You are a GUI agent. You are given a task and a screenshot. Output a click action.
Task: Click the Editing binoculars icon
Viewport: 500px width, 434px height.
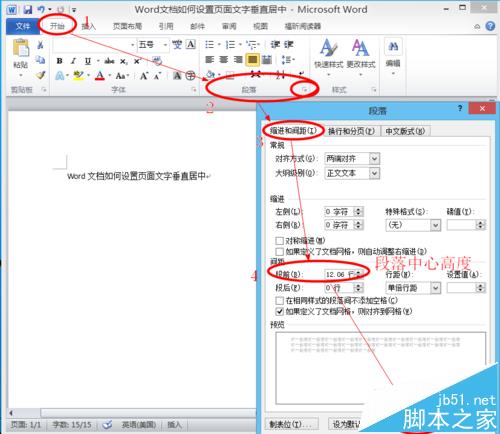tap(393, 46)
